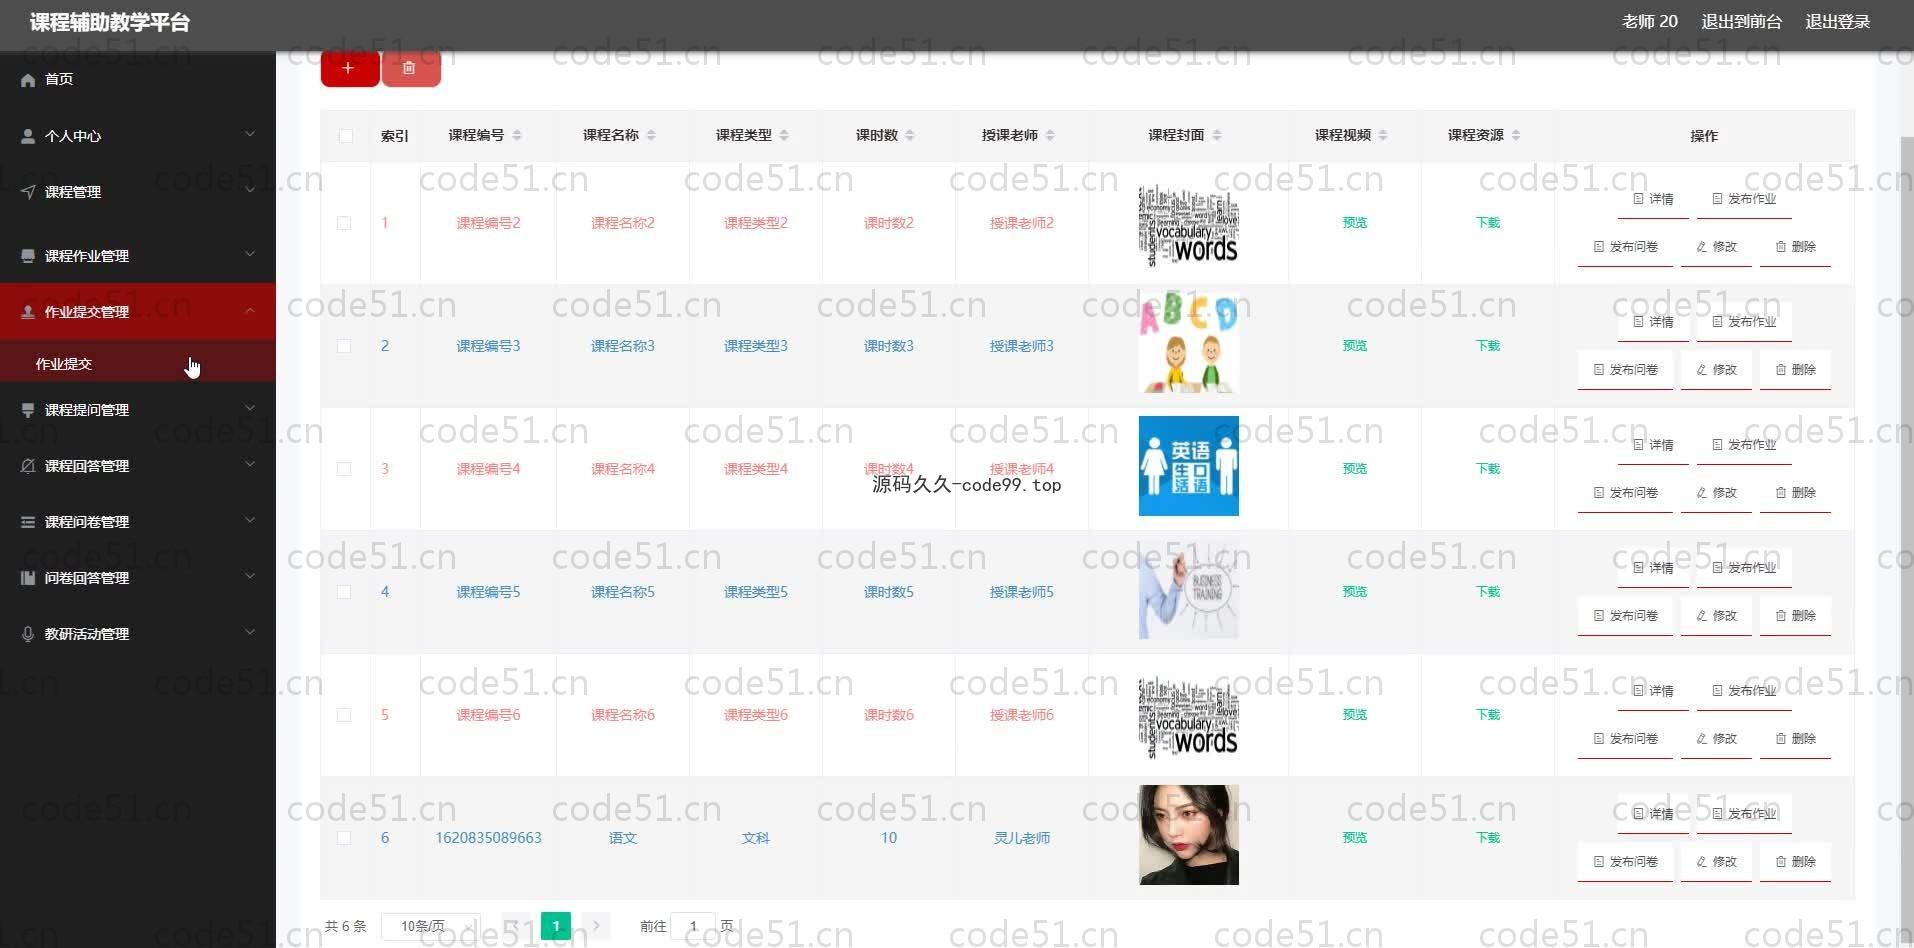1914x948 pixels.
Task: Click the paper-plane icon beside 课程管理
Action: 28,192
